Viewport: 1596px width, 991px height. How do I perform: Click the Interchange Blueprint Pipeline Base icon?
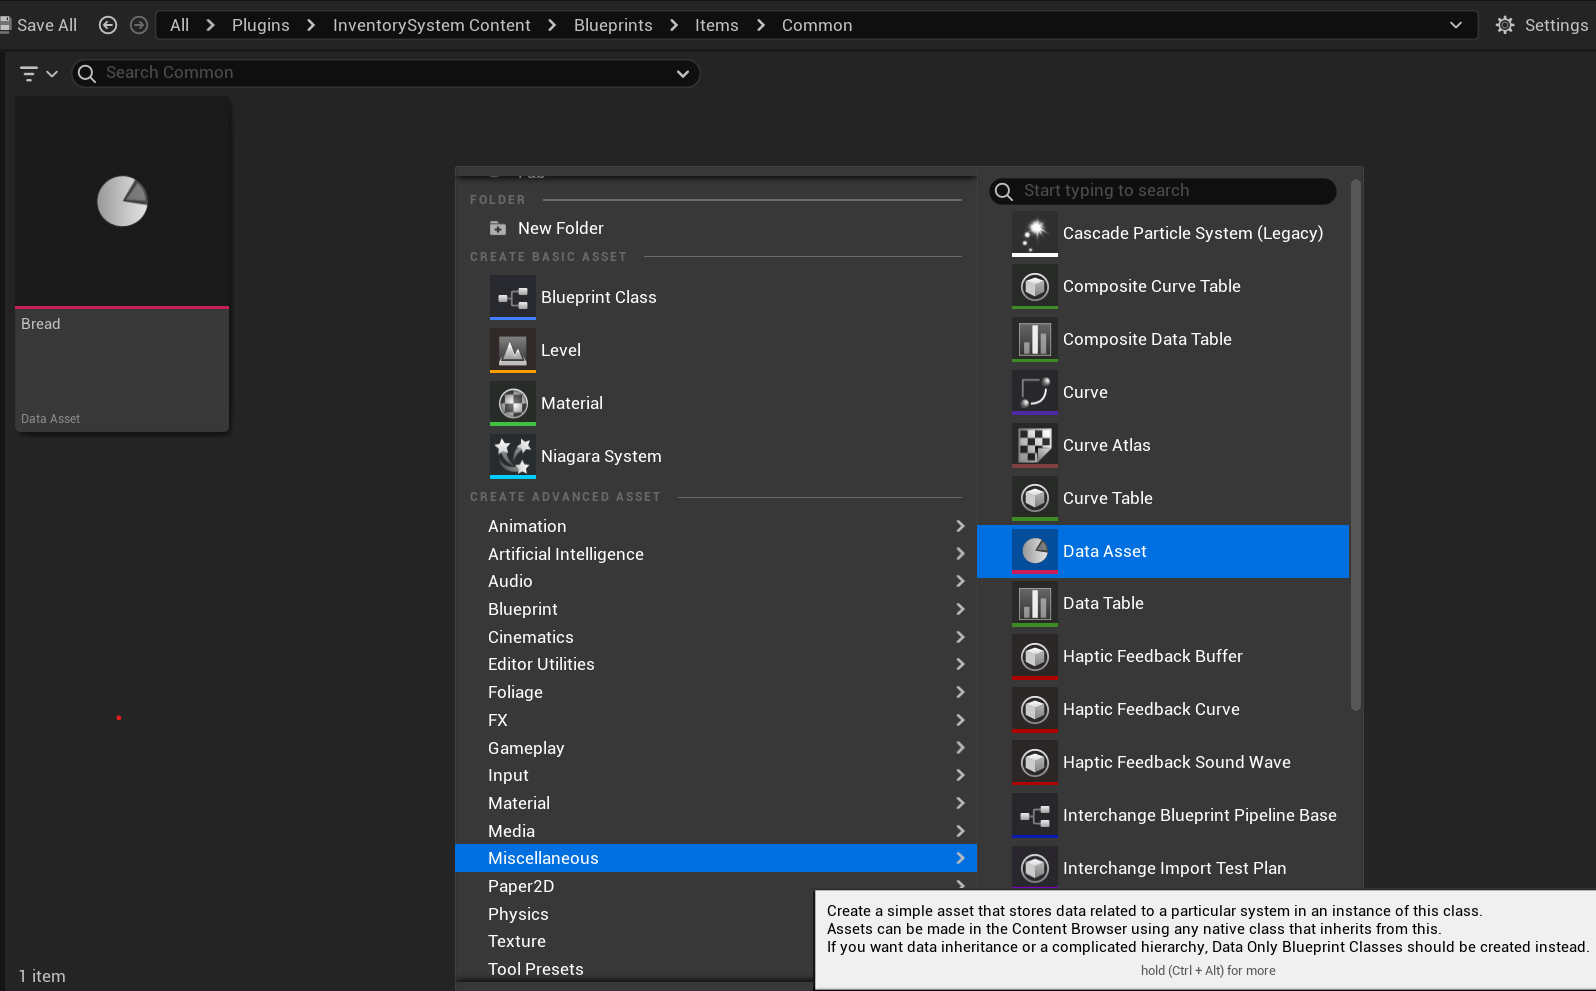point(1035,815)
